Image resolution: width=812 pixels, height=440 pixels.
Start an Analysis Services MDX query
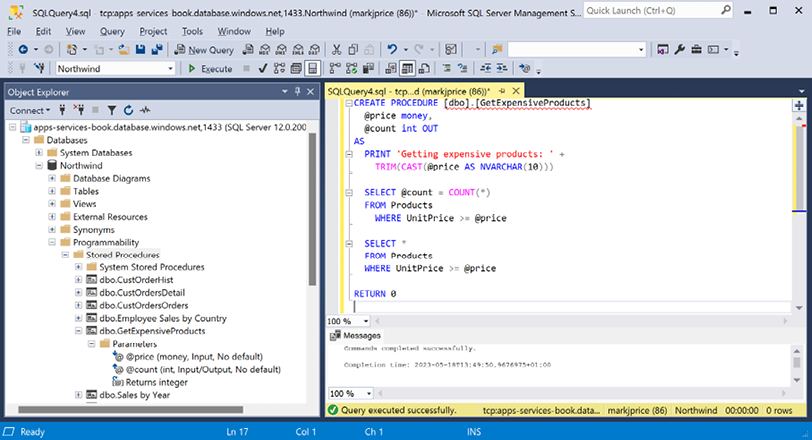pos(265,50)
